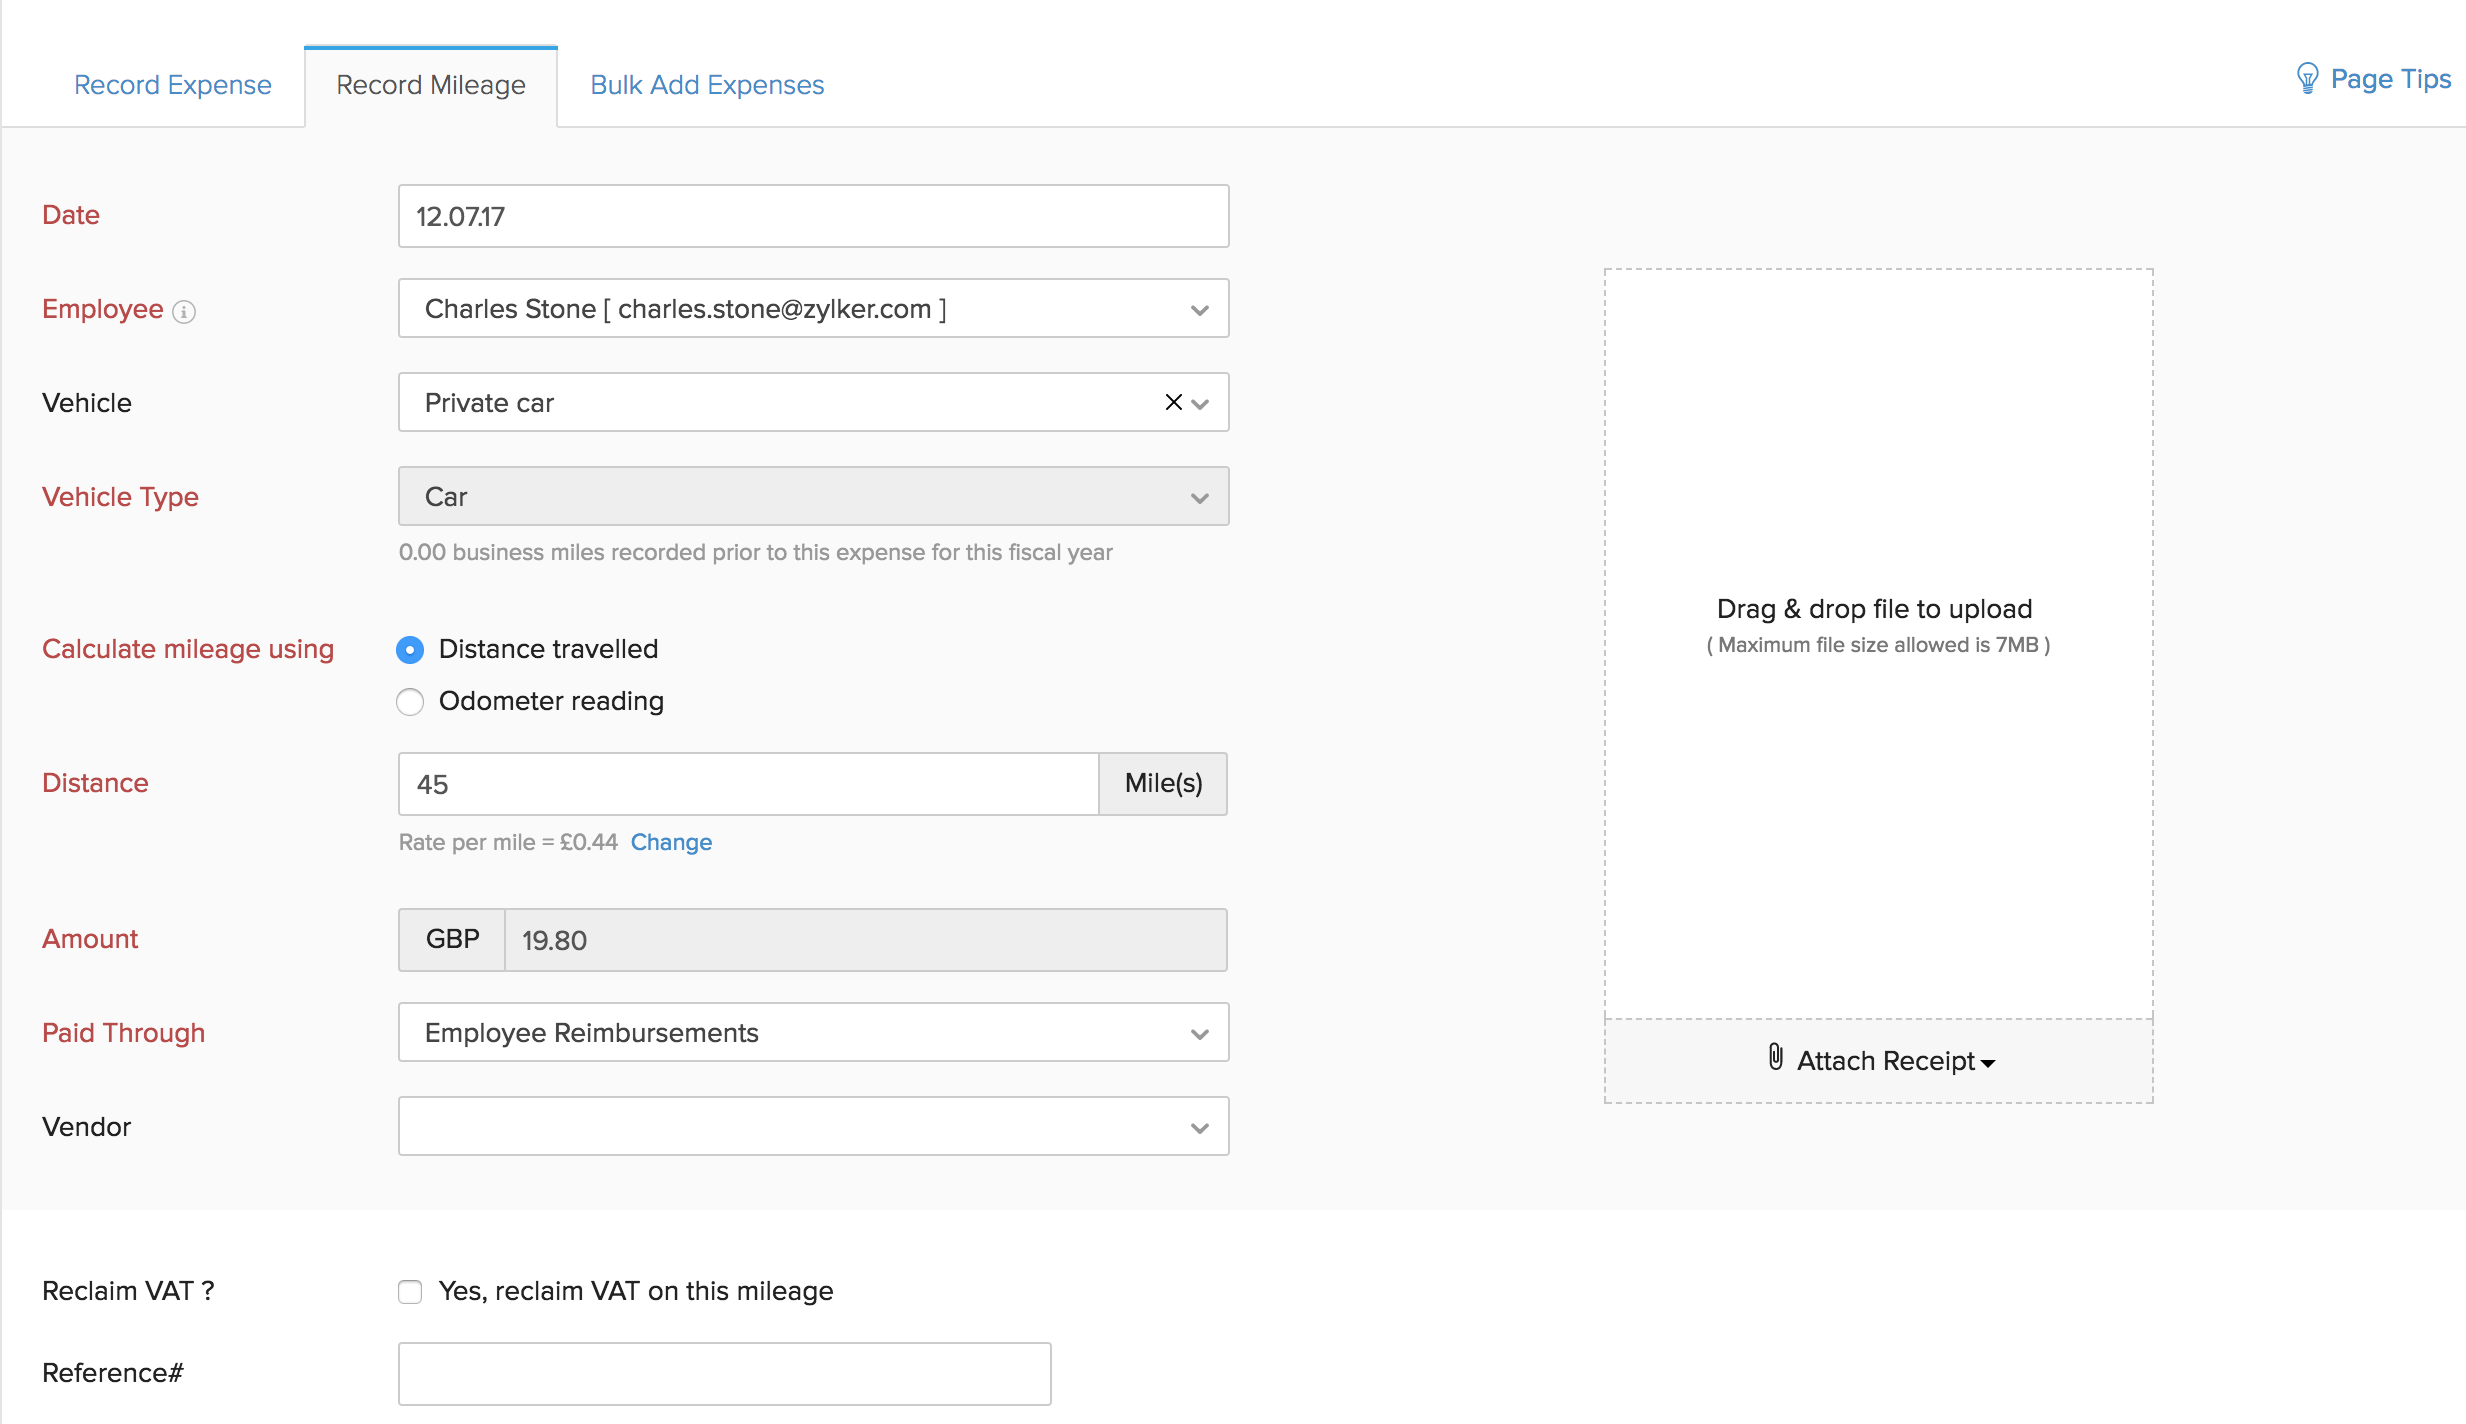
Task: Open the Vehicle Type dropdown
Action: pyautogui.click(x=1199, y=497)
